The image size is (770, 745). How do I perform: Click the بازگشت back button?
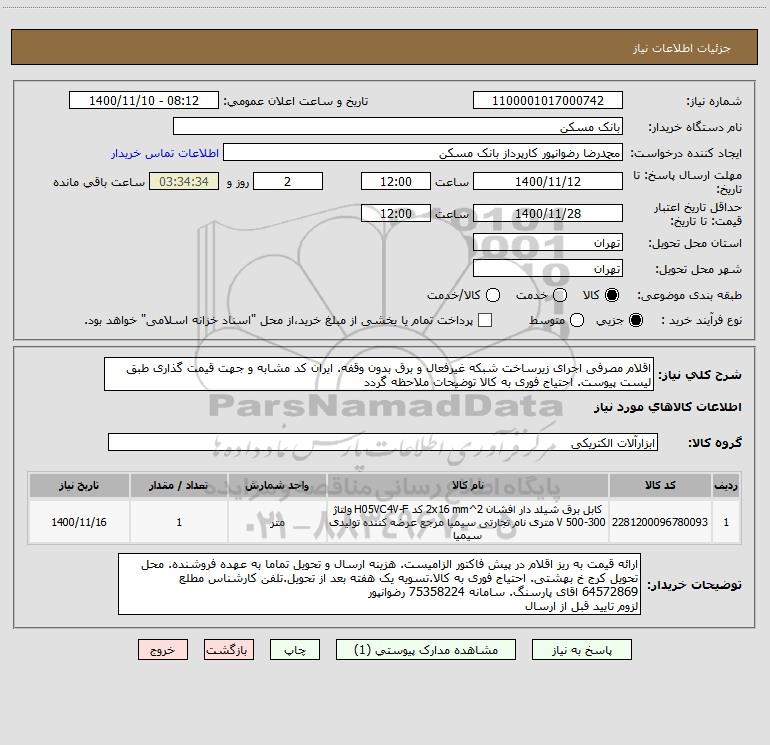click(229, 650)
